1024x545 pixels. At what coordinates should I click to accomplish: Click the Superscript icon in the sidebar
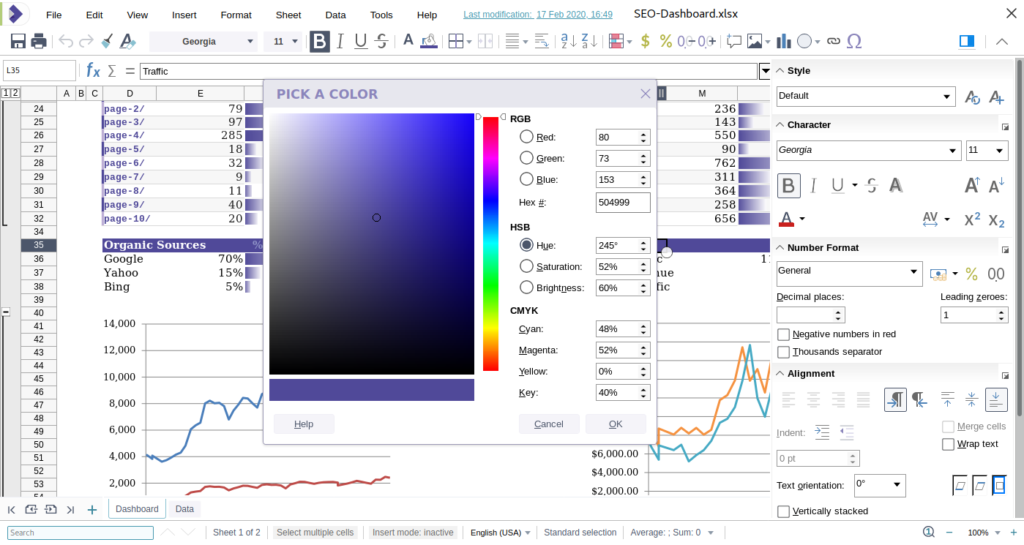[971, 220]
